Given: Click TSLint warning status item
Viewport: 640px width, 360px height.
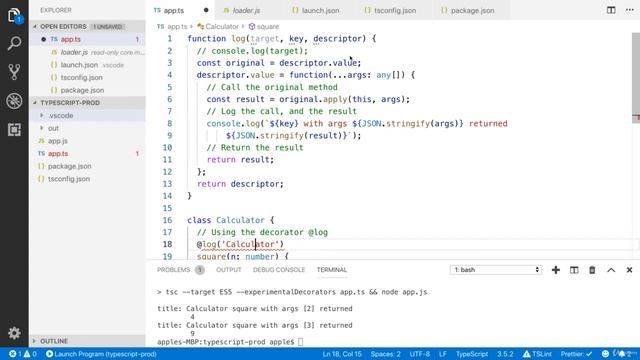Looking at the screenshot, I should [x=537, y=354].
